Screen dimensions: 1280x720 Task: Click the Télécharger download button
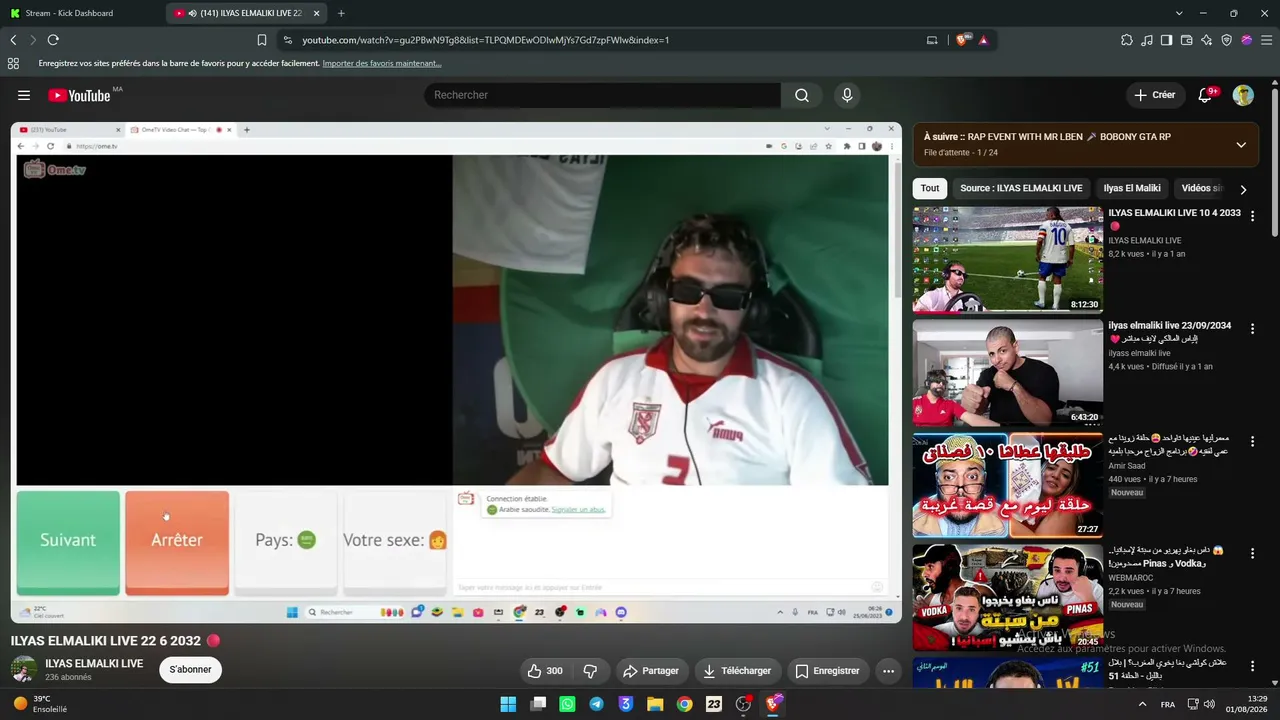[737, 671]
